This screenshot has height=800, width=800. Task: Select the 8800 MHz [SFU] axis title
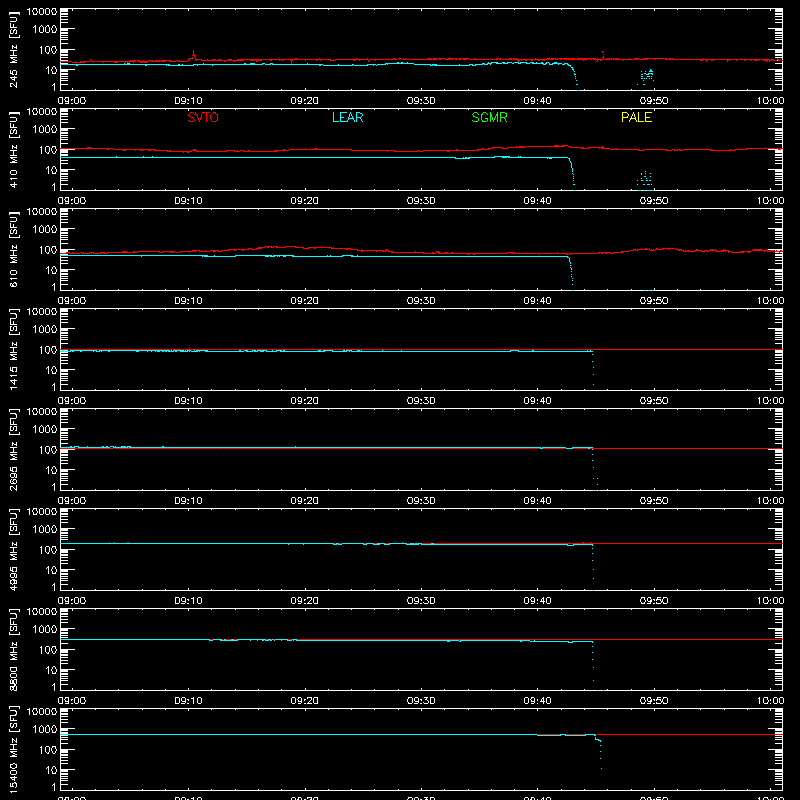(x=13, y=649)
